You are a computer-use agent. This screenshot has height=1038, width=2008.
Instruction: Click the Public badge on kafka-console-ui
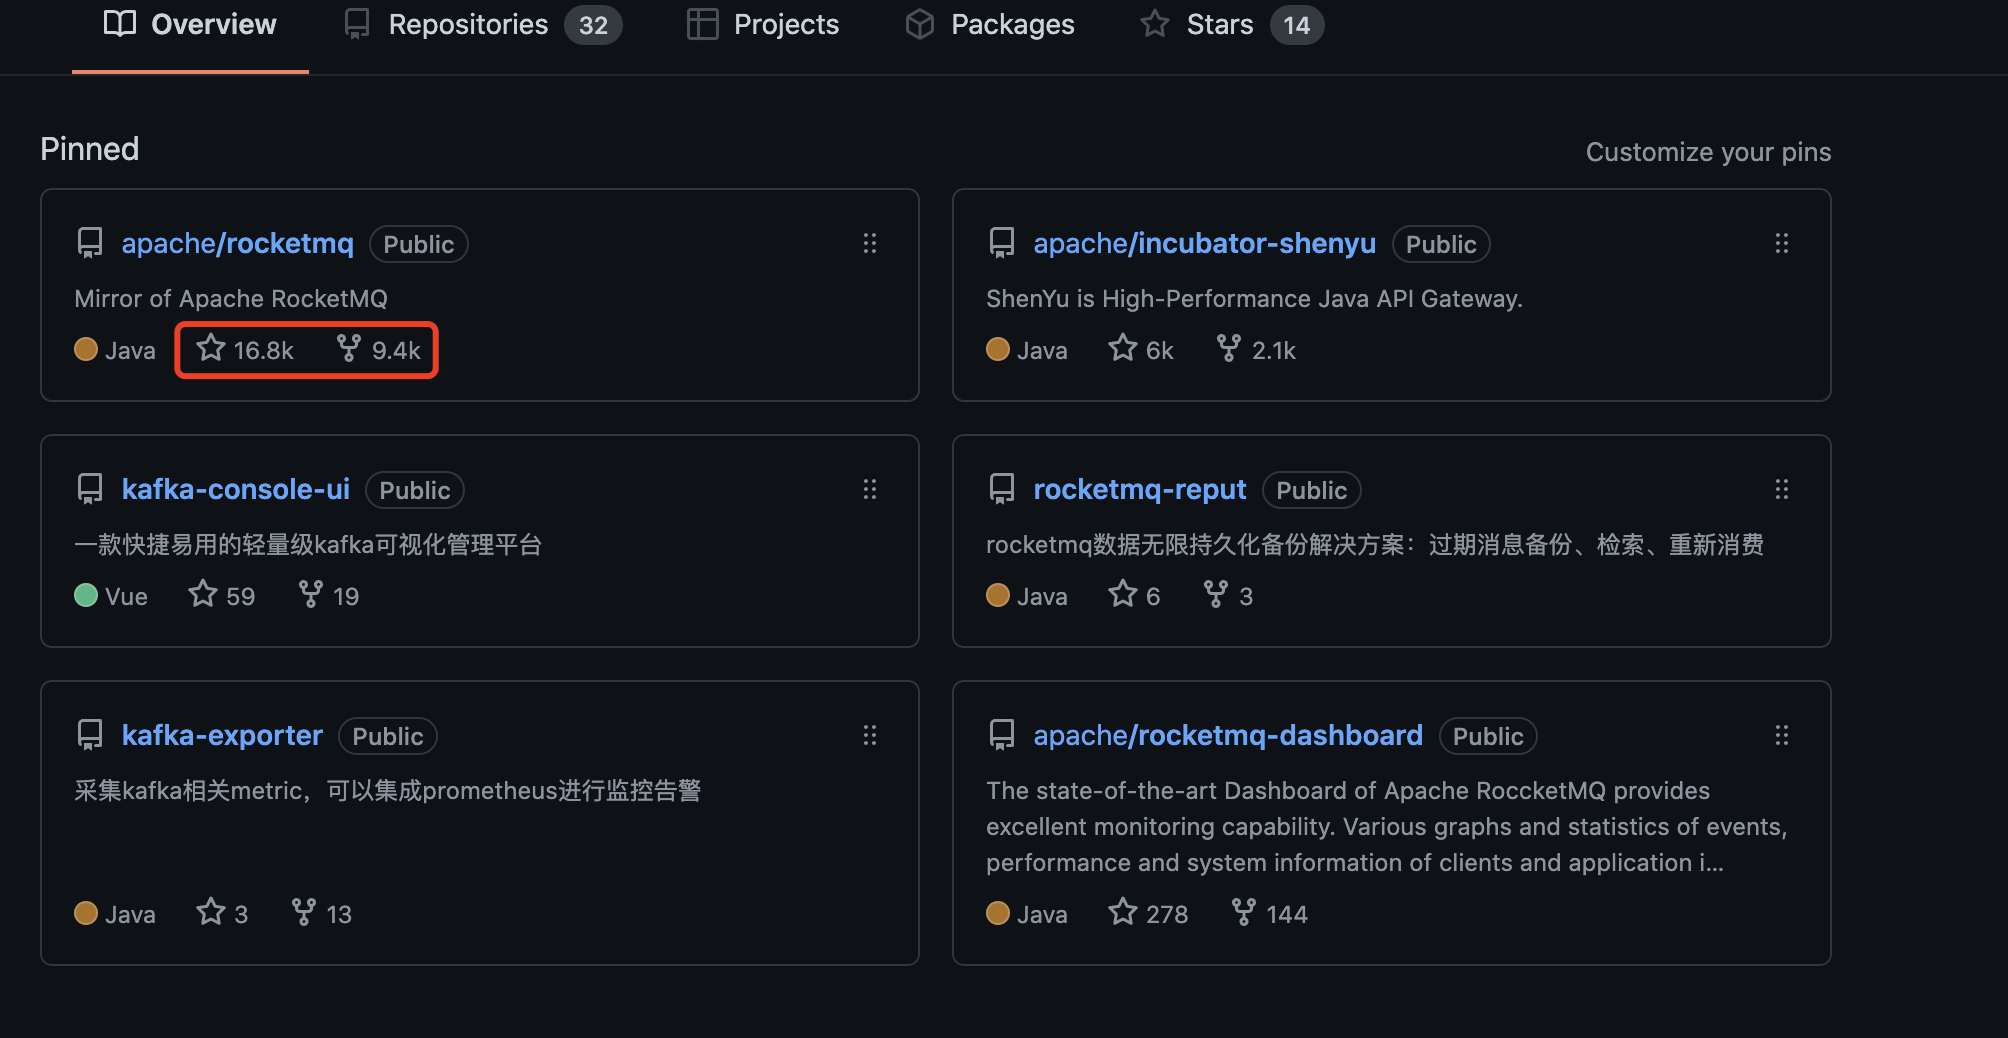(415, 490)
